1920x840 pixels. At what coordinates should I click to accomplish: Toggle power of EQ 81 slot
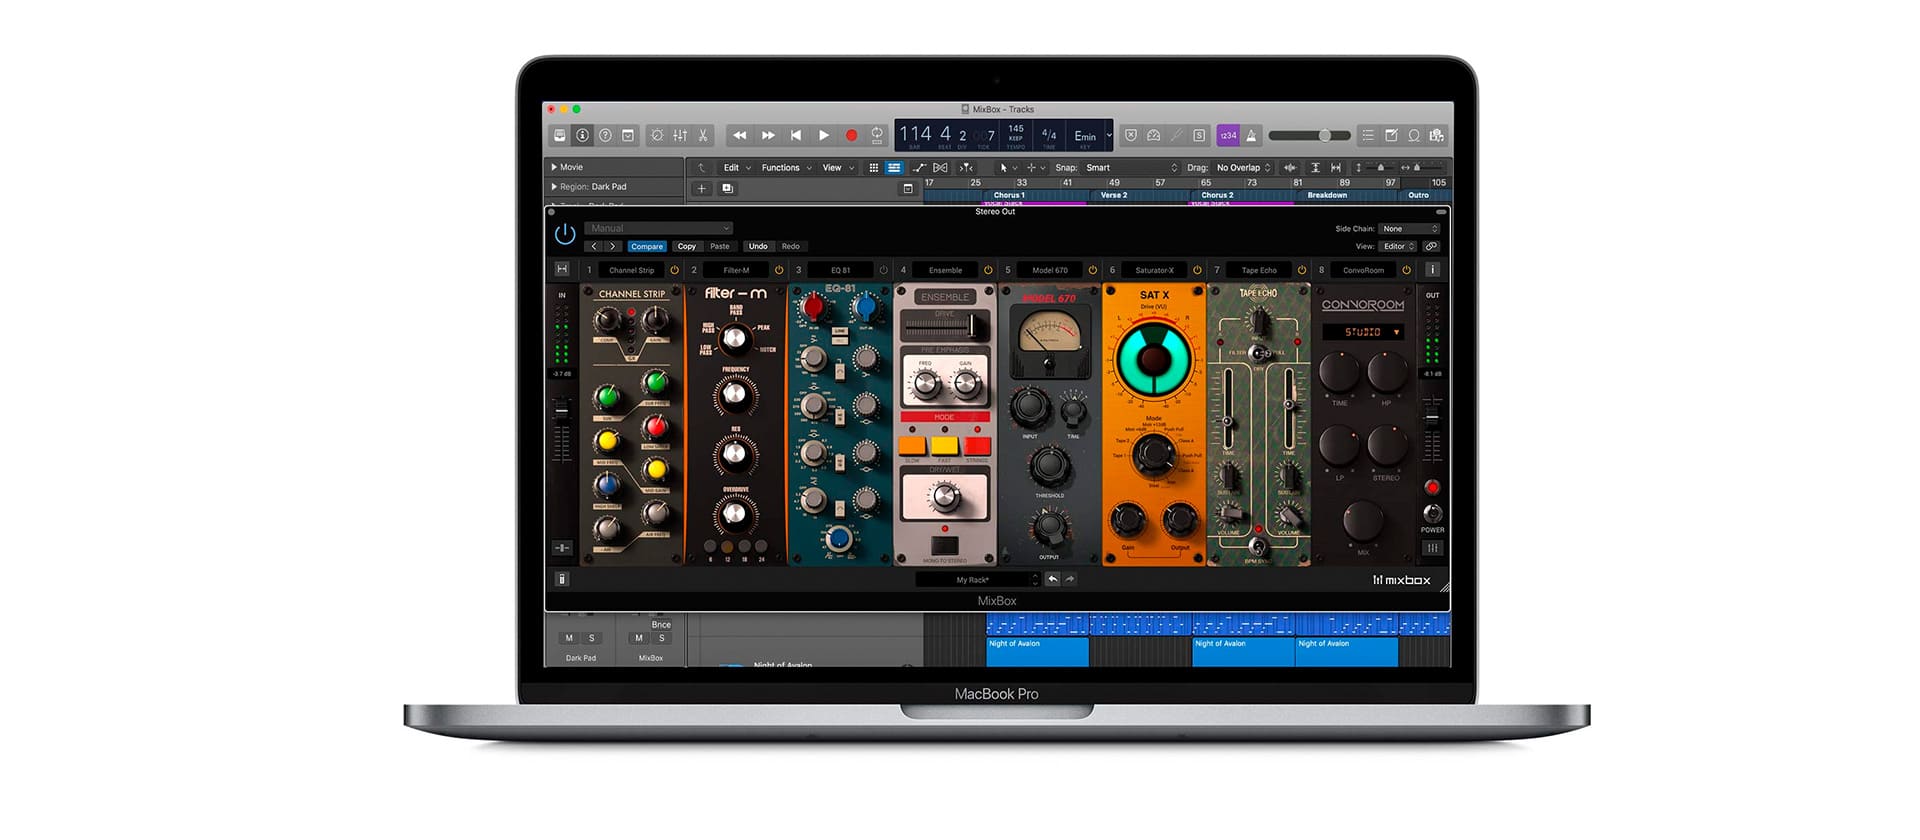(883, 270)
